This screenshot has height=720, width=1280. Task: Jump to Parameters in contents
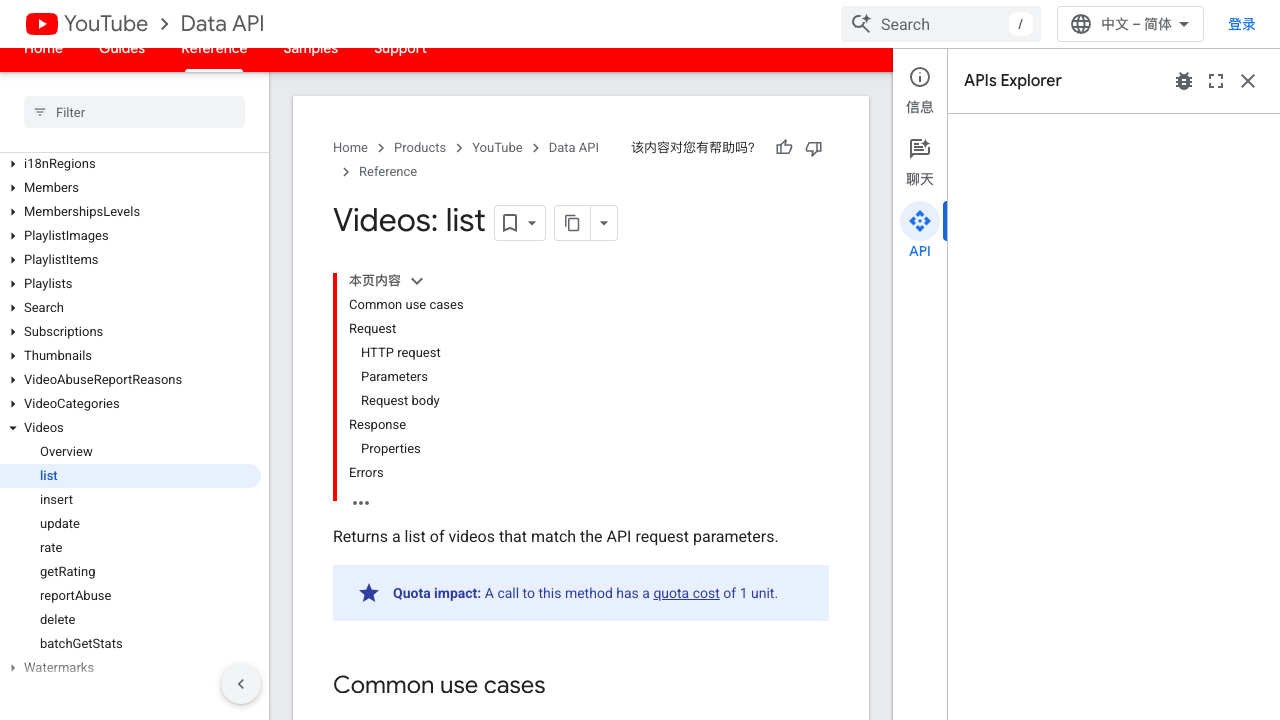click(x=394, y=377)
